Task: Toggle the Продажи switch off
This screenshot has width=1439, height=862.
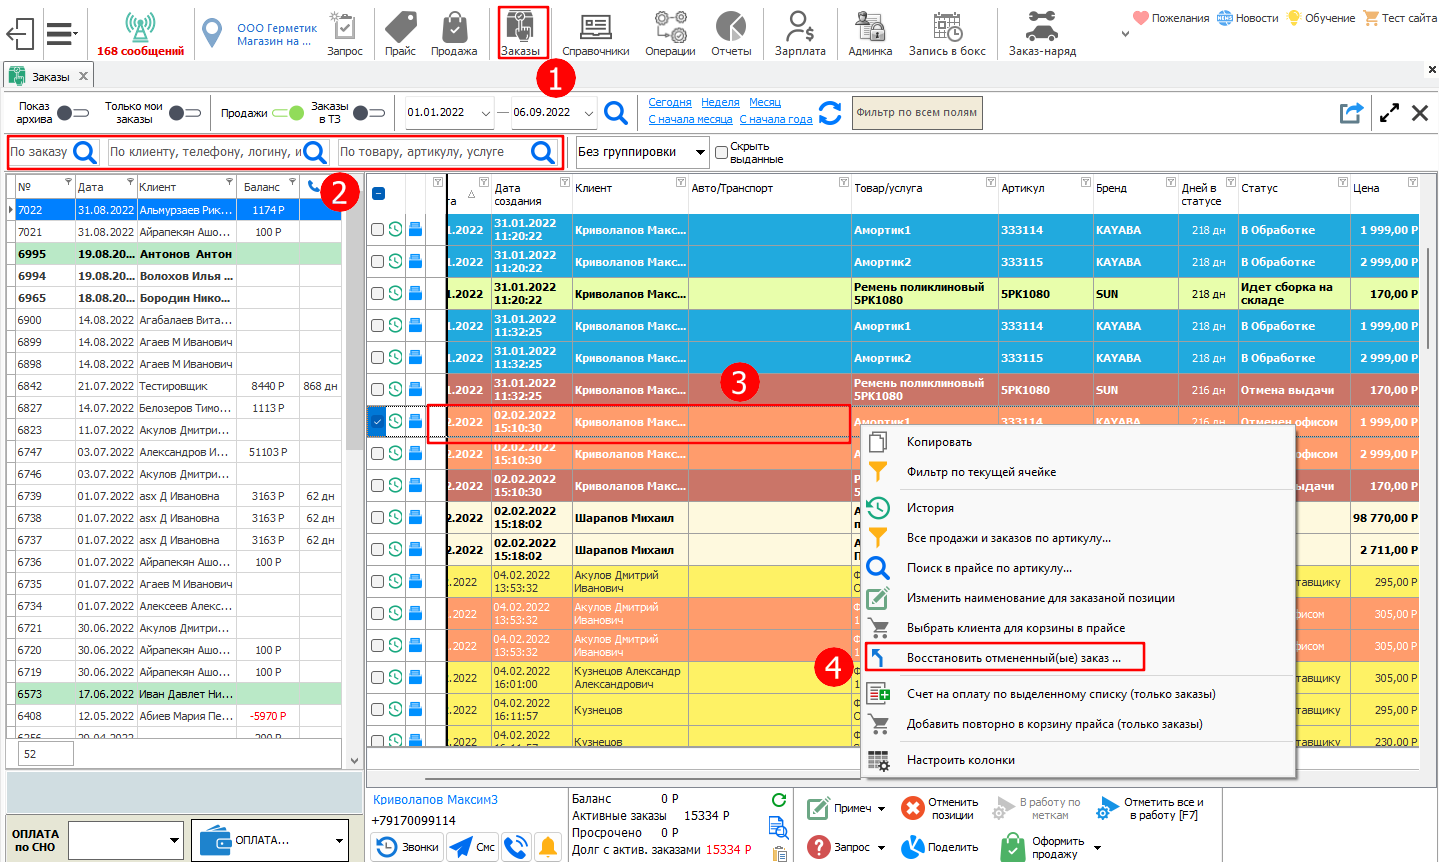Action: click(288, 113)
